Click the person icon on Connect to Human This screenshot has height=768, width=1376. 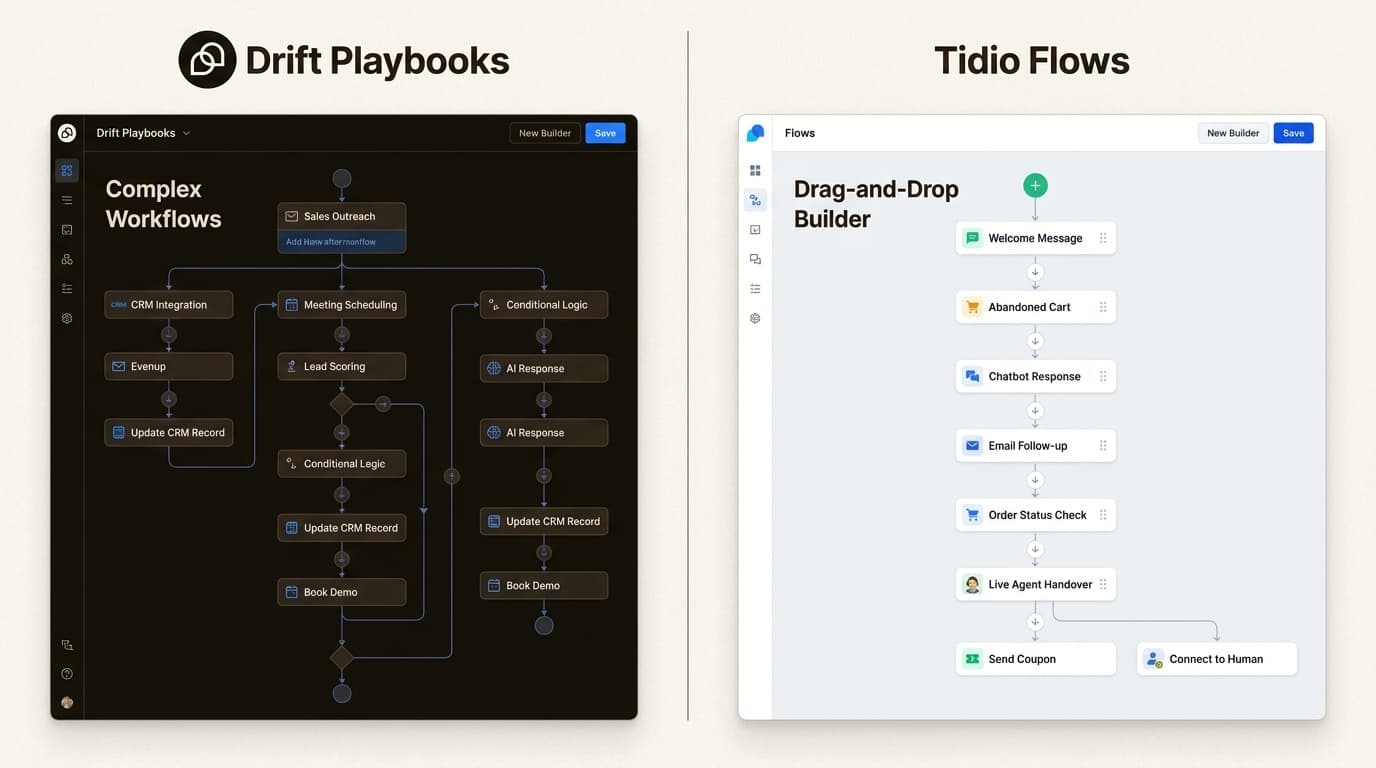(x=1153, y=659)
